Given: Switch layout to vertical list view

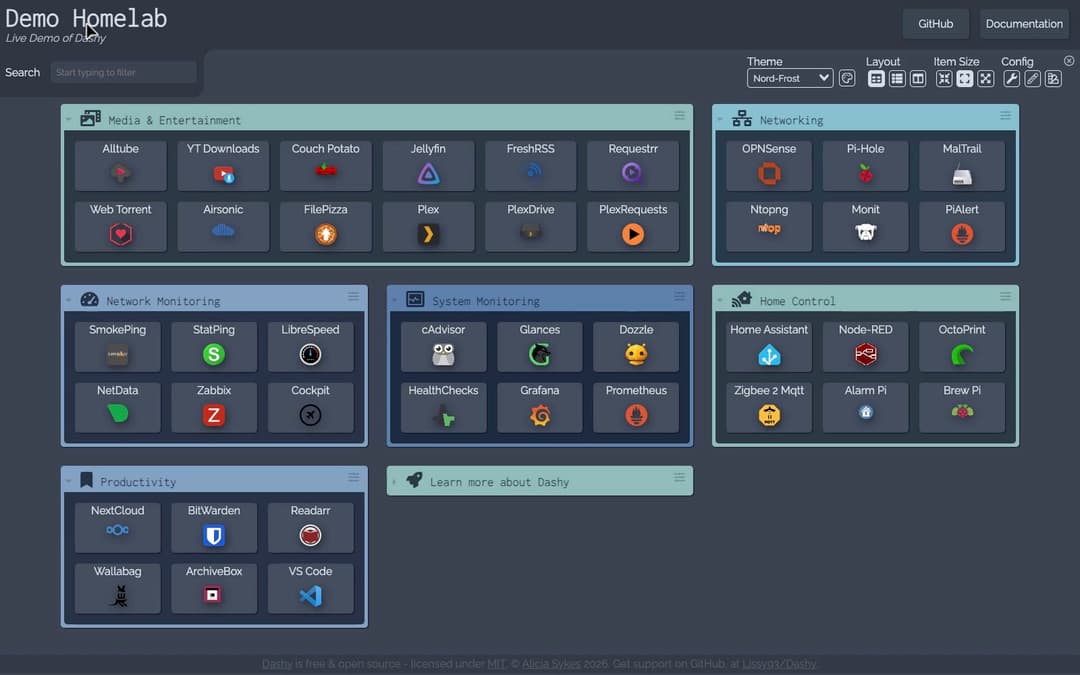Looking at the screenshot, I should (x=897, y=79).
